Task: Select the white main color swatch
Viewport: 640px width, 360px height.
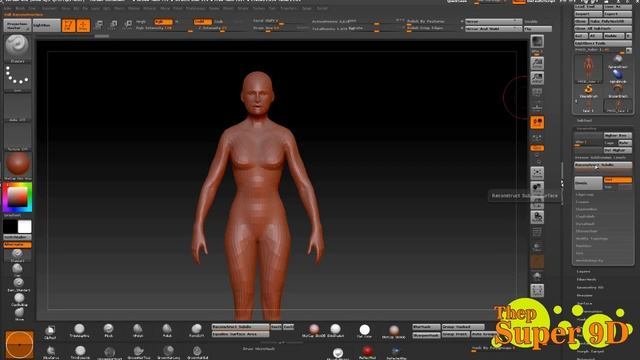Action: click(24, 227)
